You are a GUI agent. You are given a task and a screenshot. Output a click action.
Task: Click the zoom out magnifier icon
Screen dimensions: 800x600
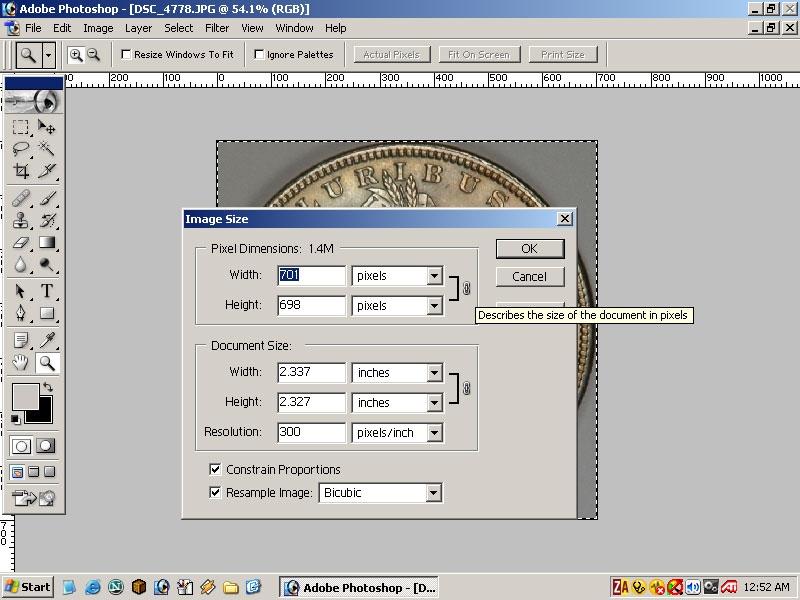[93, 55]
